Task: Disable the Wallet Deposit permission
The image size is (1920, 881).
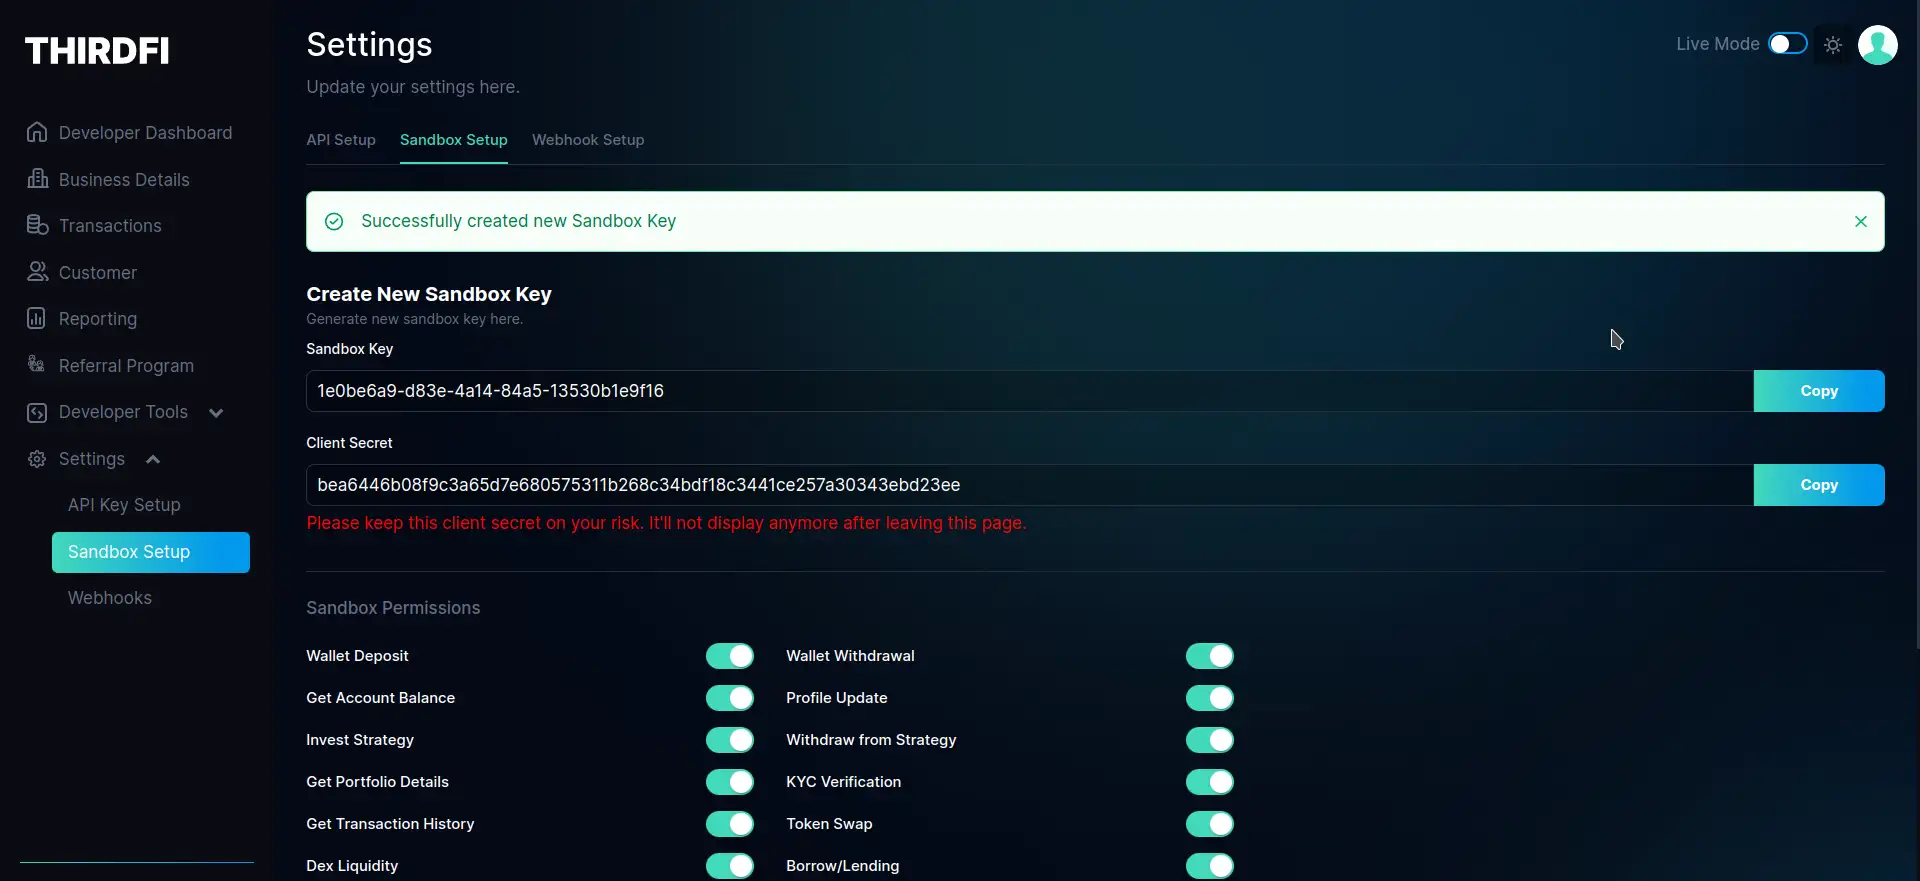Action: click(x=729, y=656)
